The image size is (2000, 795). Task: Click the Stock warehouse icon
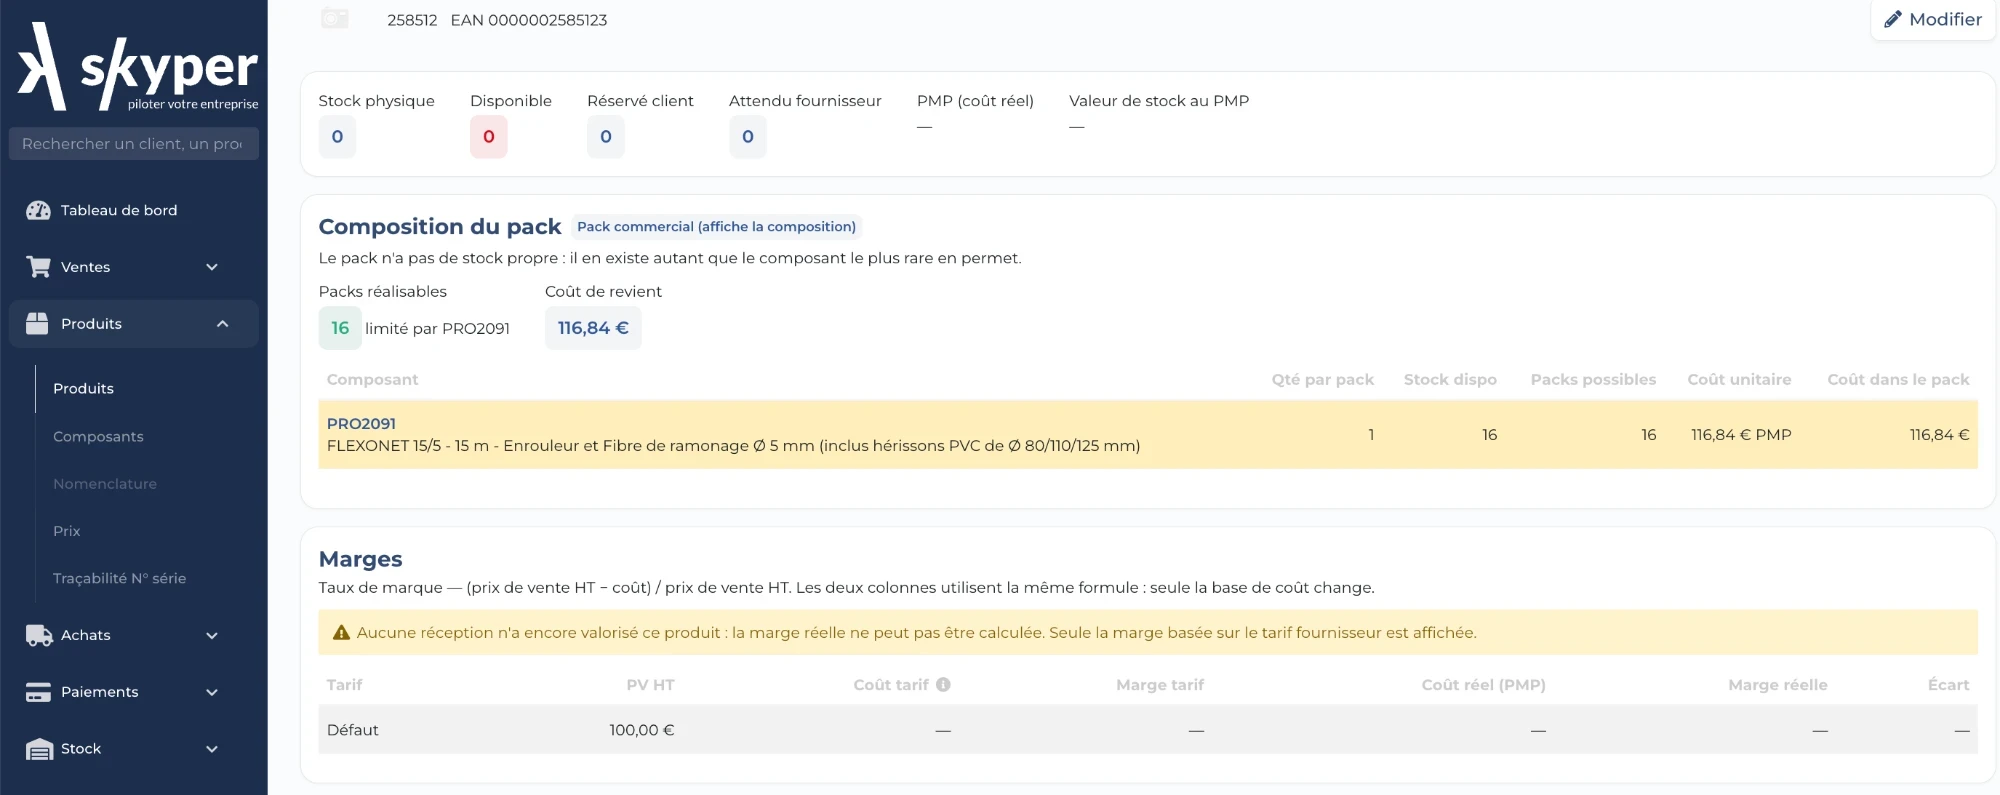[x=39, y=749]
